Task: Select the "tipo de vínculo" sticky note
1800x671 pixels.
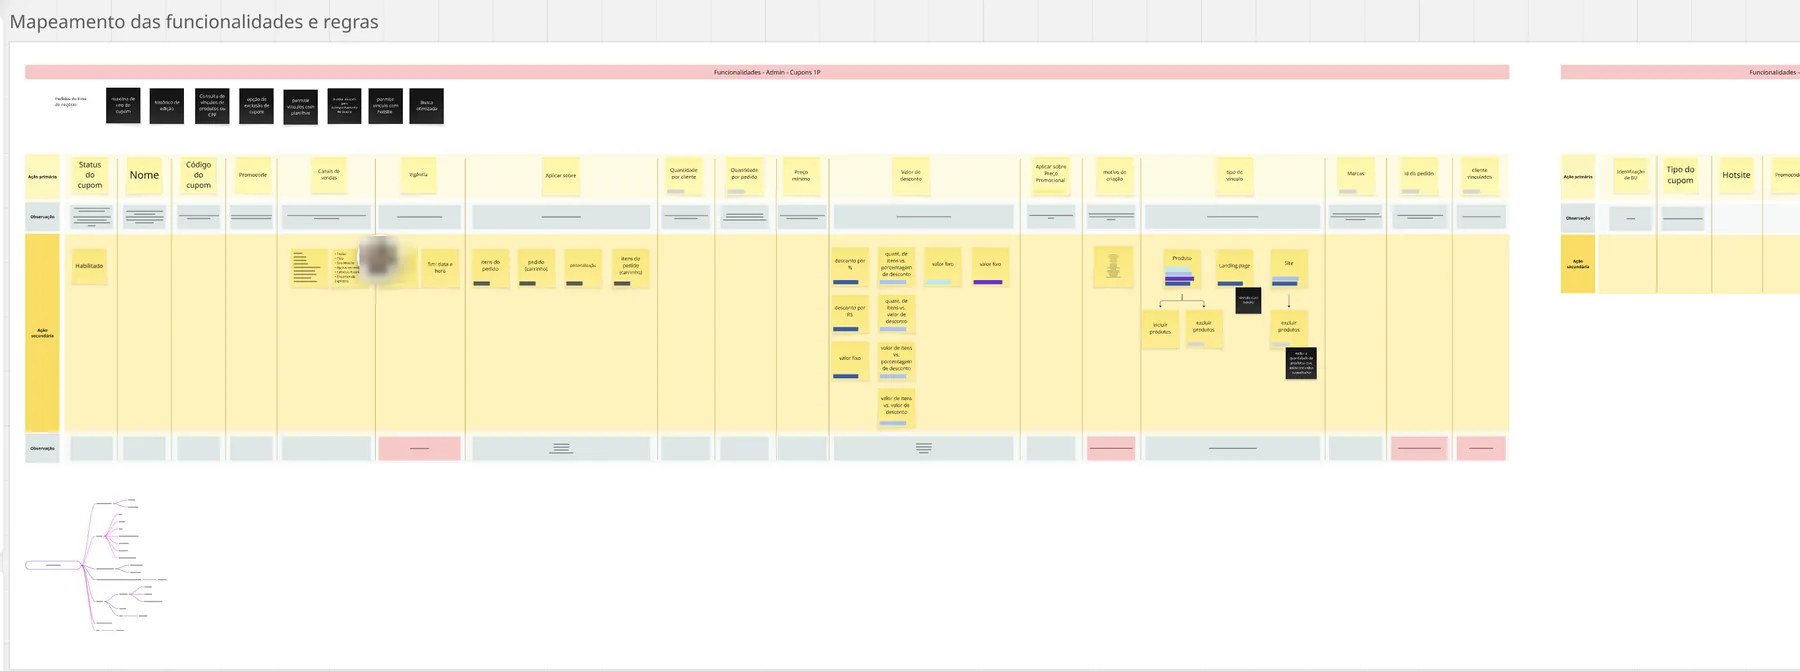Action: [x=1235, y=175]
